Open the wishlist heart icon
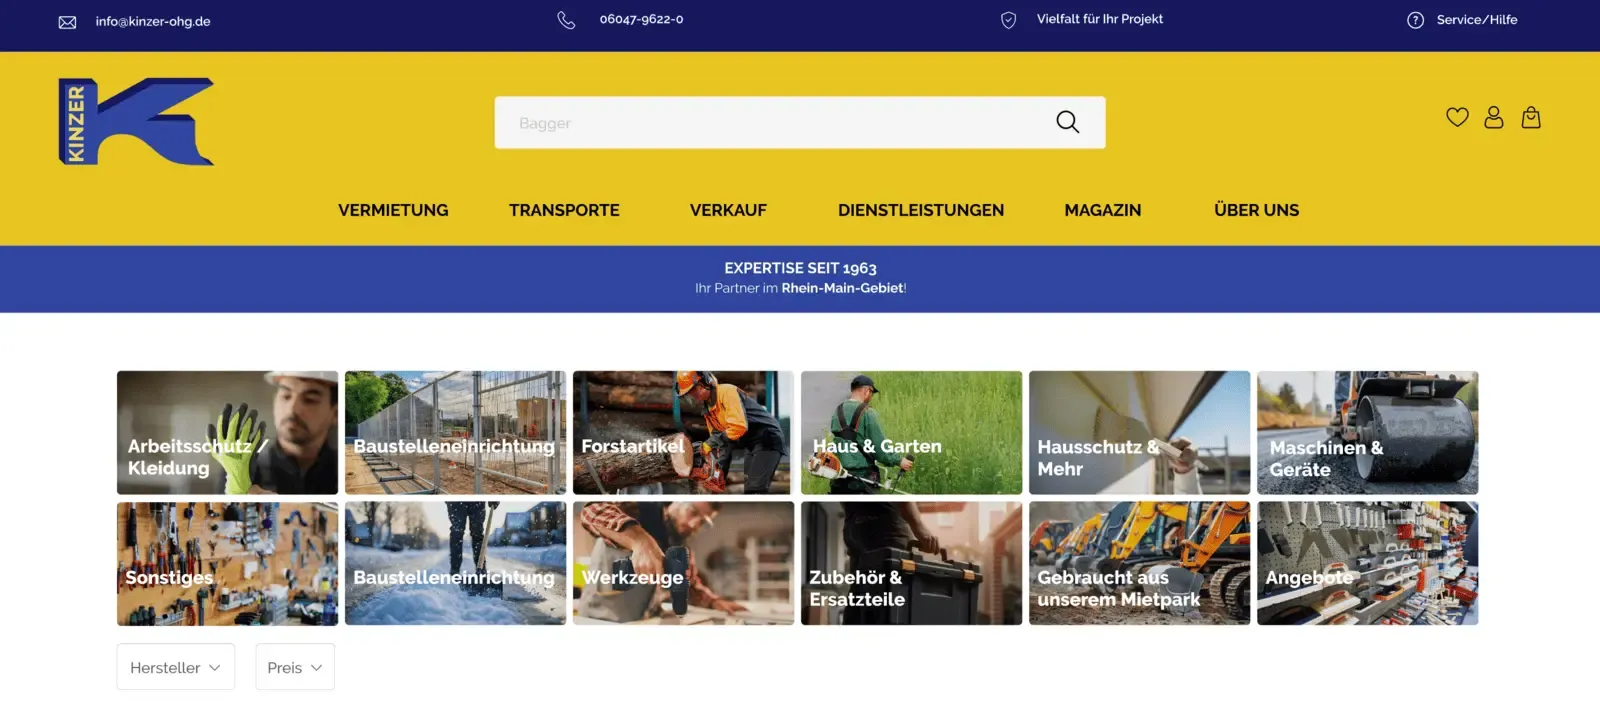Image resolution: width=1600 pixels, height=711 pixels. point(1457,117)
